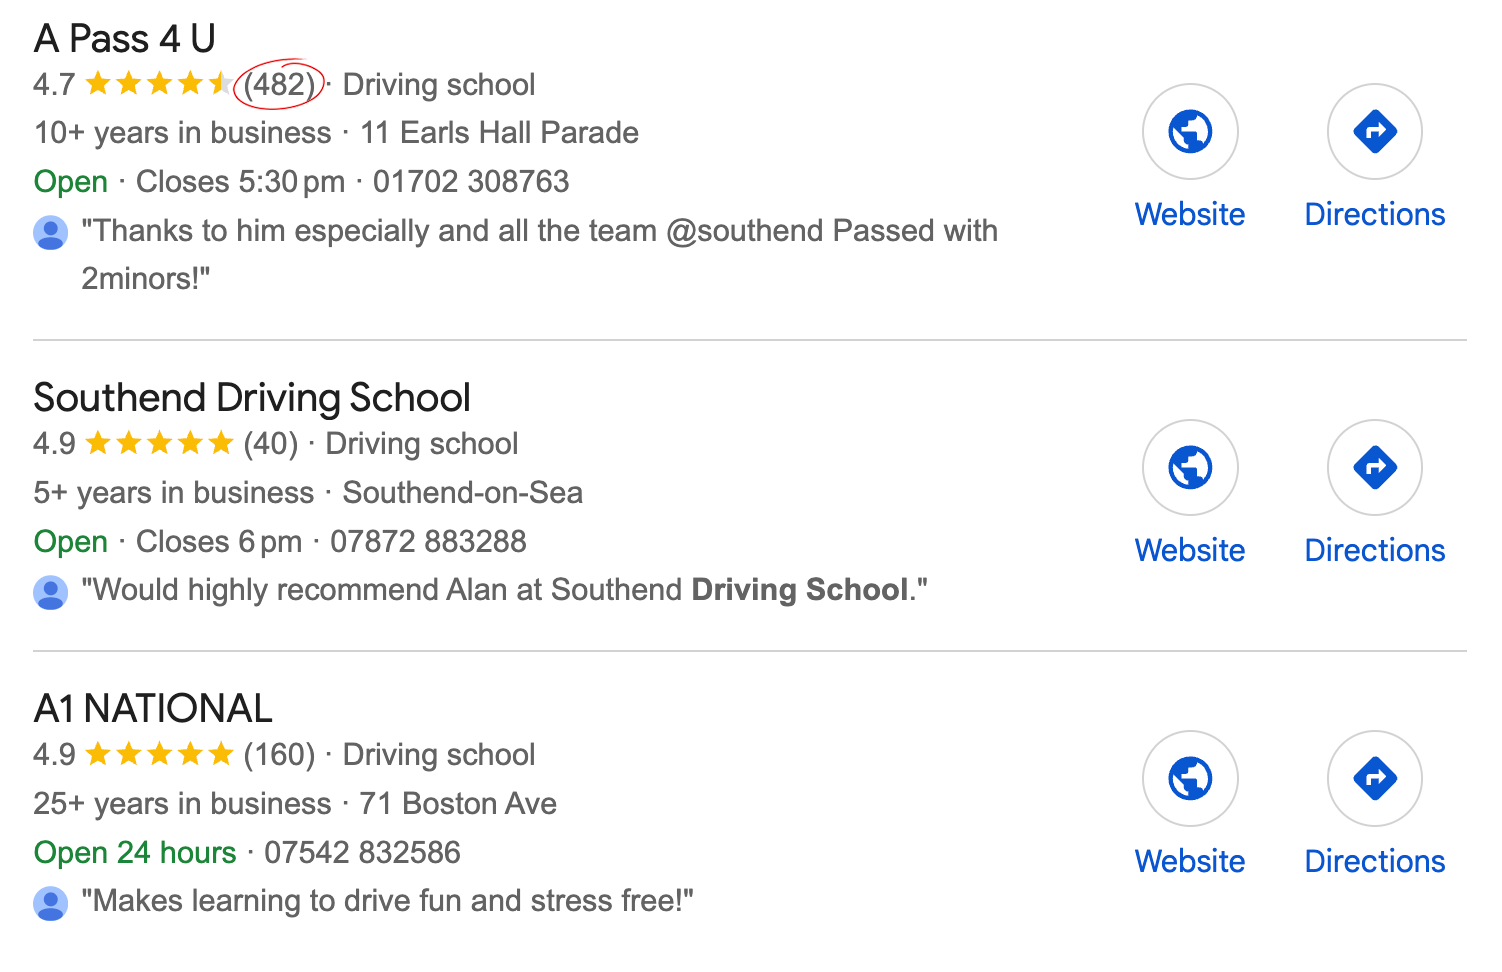Viewport: 1502px width, 972px height.
Task: Open the A1 NATIONAL listing
Action: (x=152, y=708)
